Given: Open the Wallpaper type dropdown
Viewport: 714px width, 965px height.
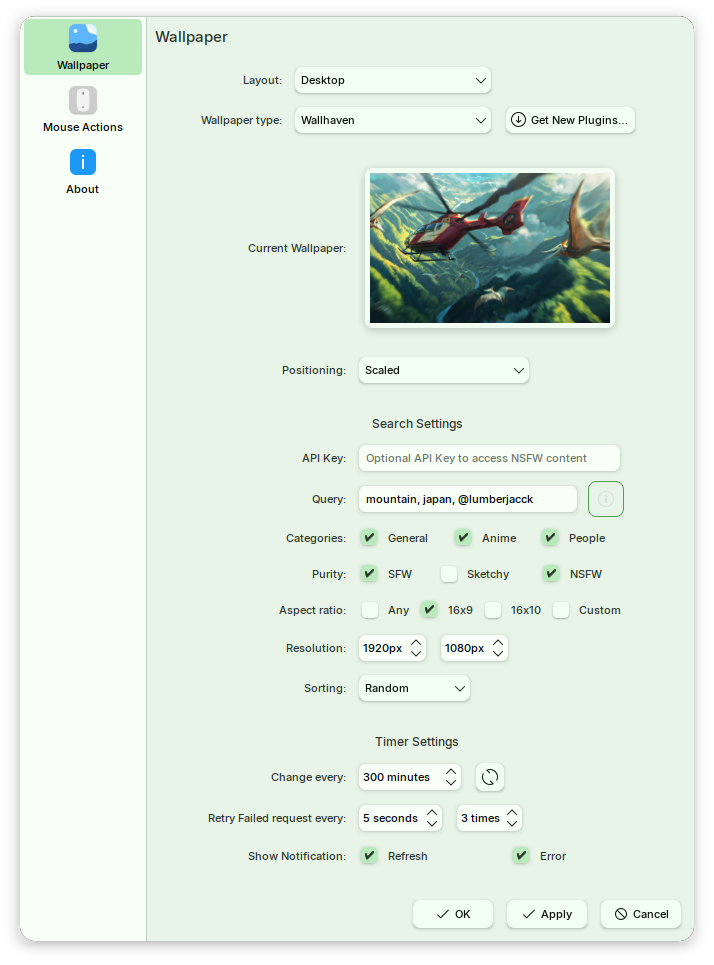Looking at the screenshot, I should coord(393,120).
